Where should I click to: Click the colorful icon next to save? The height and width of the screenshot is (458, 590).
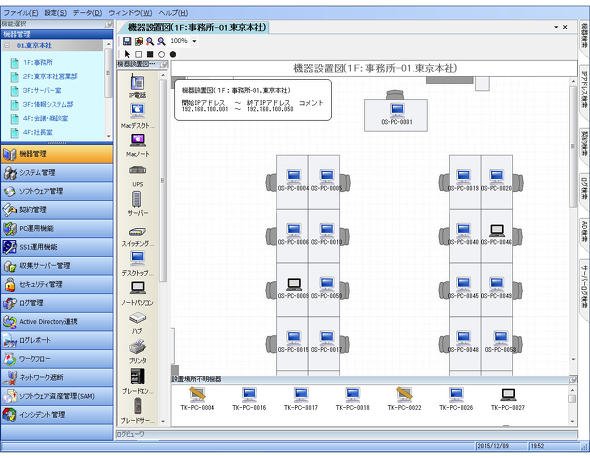coord(139,41)
